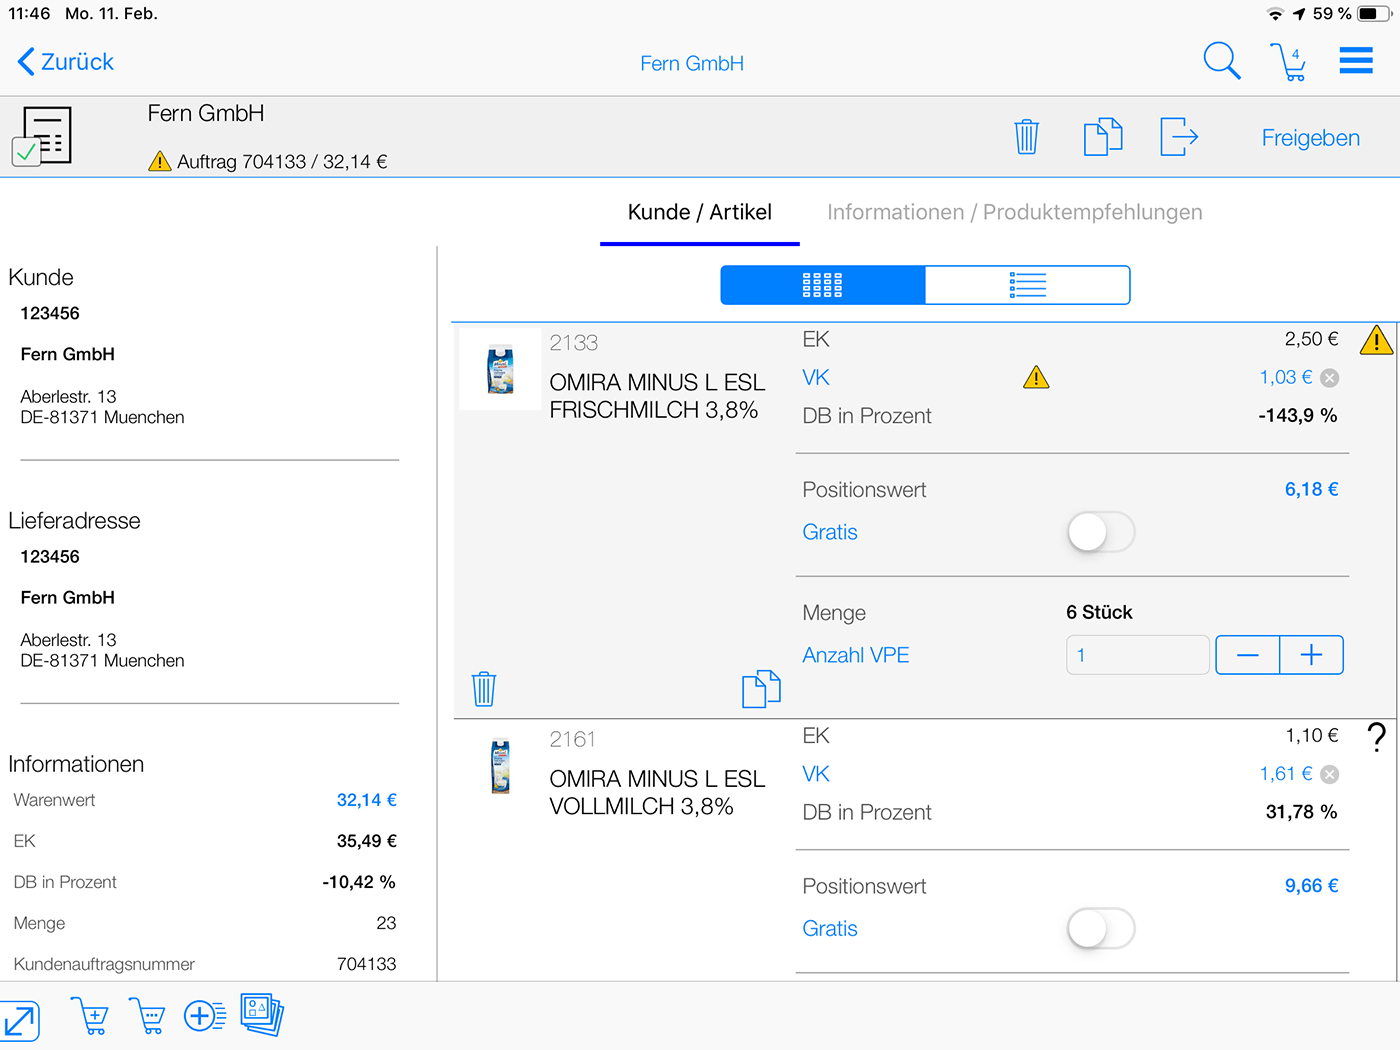Select the OMIRA MINUS L ESL FRISCHMILCH title
Viewport: 1400px width, 1050px height.
click(657, 396)
